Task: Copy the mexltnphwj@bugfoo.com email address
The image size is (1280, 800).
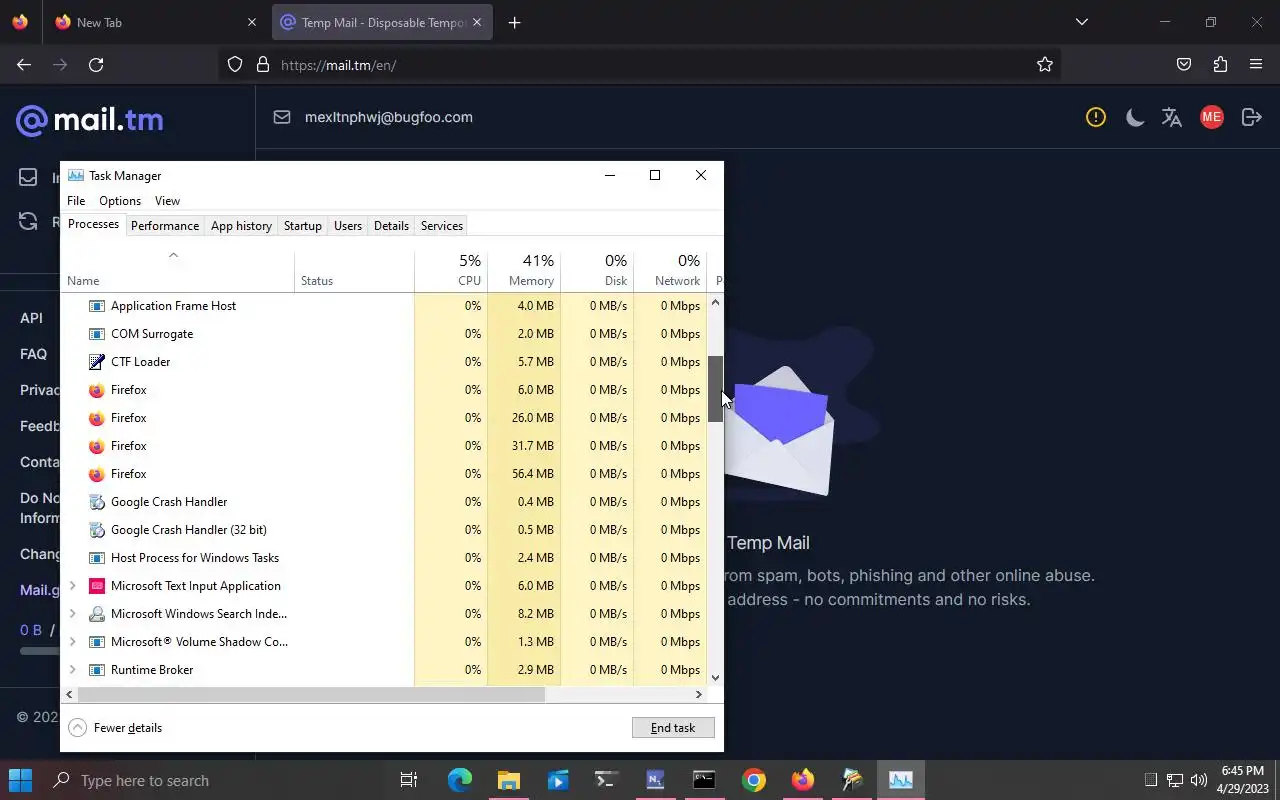Action: click(x=389, y=117)
